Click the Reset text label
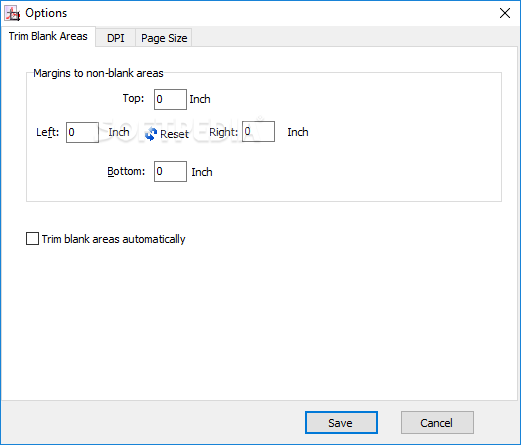521x445 pixels. pos(174,134)
